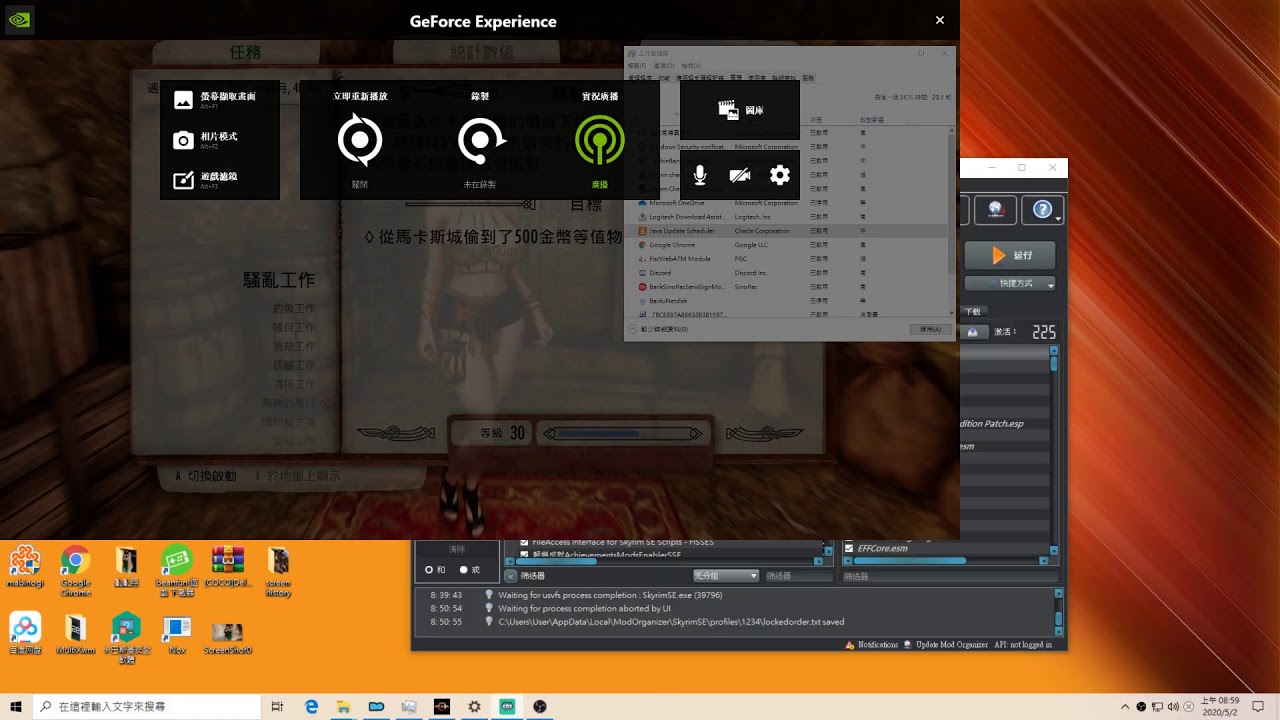Click Discord row in Task Manager startup list
1280x720 pixels.
pyautogui.click(x=787, y=272)
